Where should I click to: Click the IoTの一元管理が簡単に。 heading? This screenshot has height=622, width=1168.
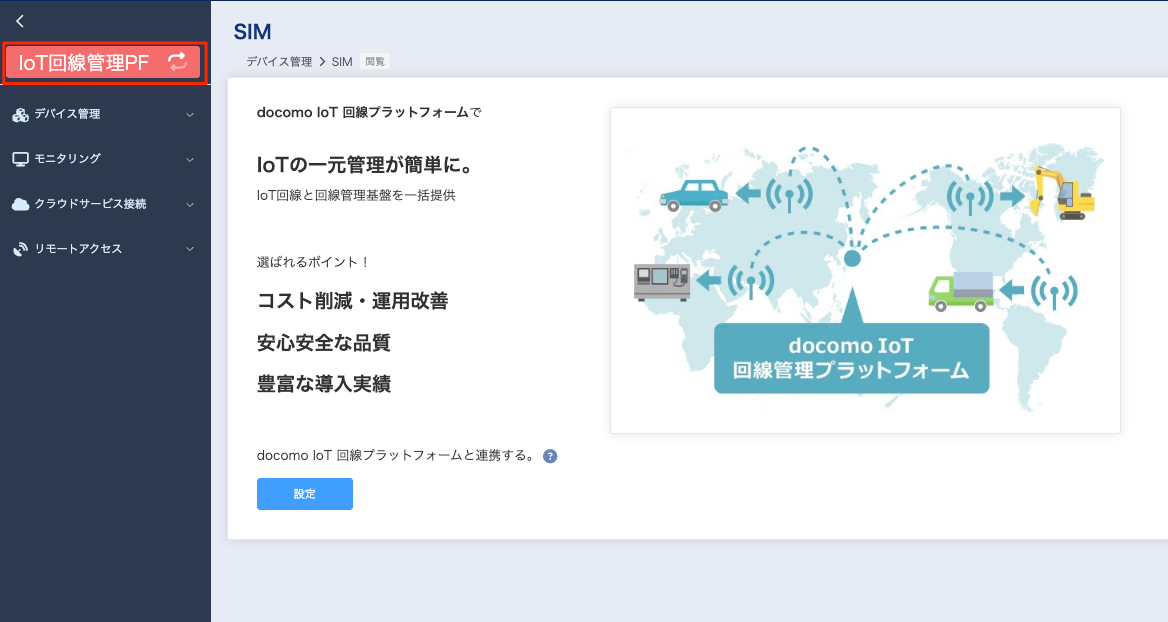pos(364,165)
